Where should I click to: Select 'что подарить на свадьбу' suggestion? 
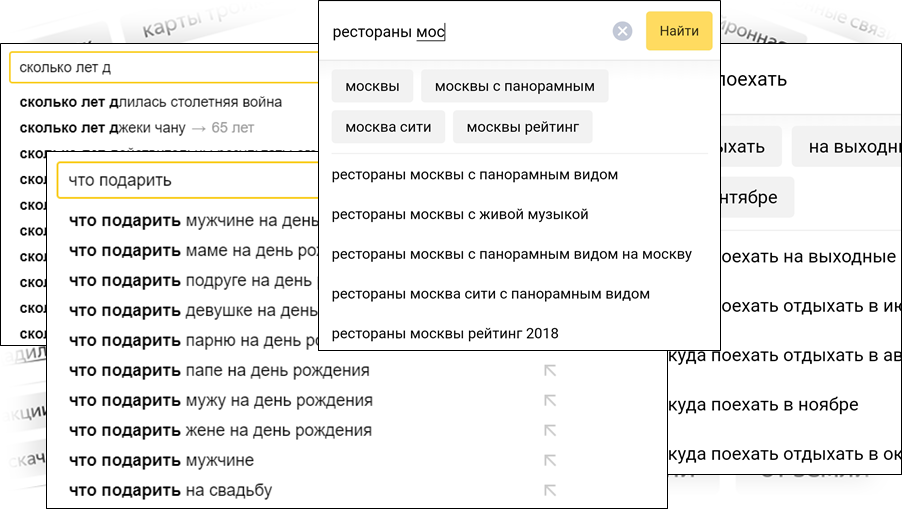[x=170, y=490]
